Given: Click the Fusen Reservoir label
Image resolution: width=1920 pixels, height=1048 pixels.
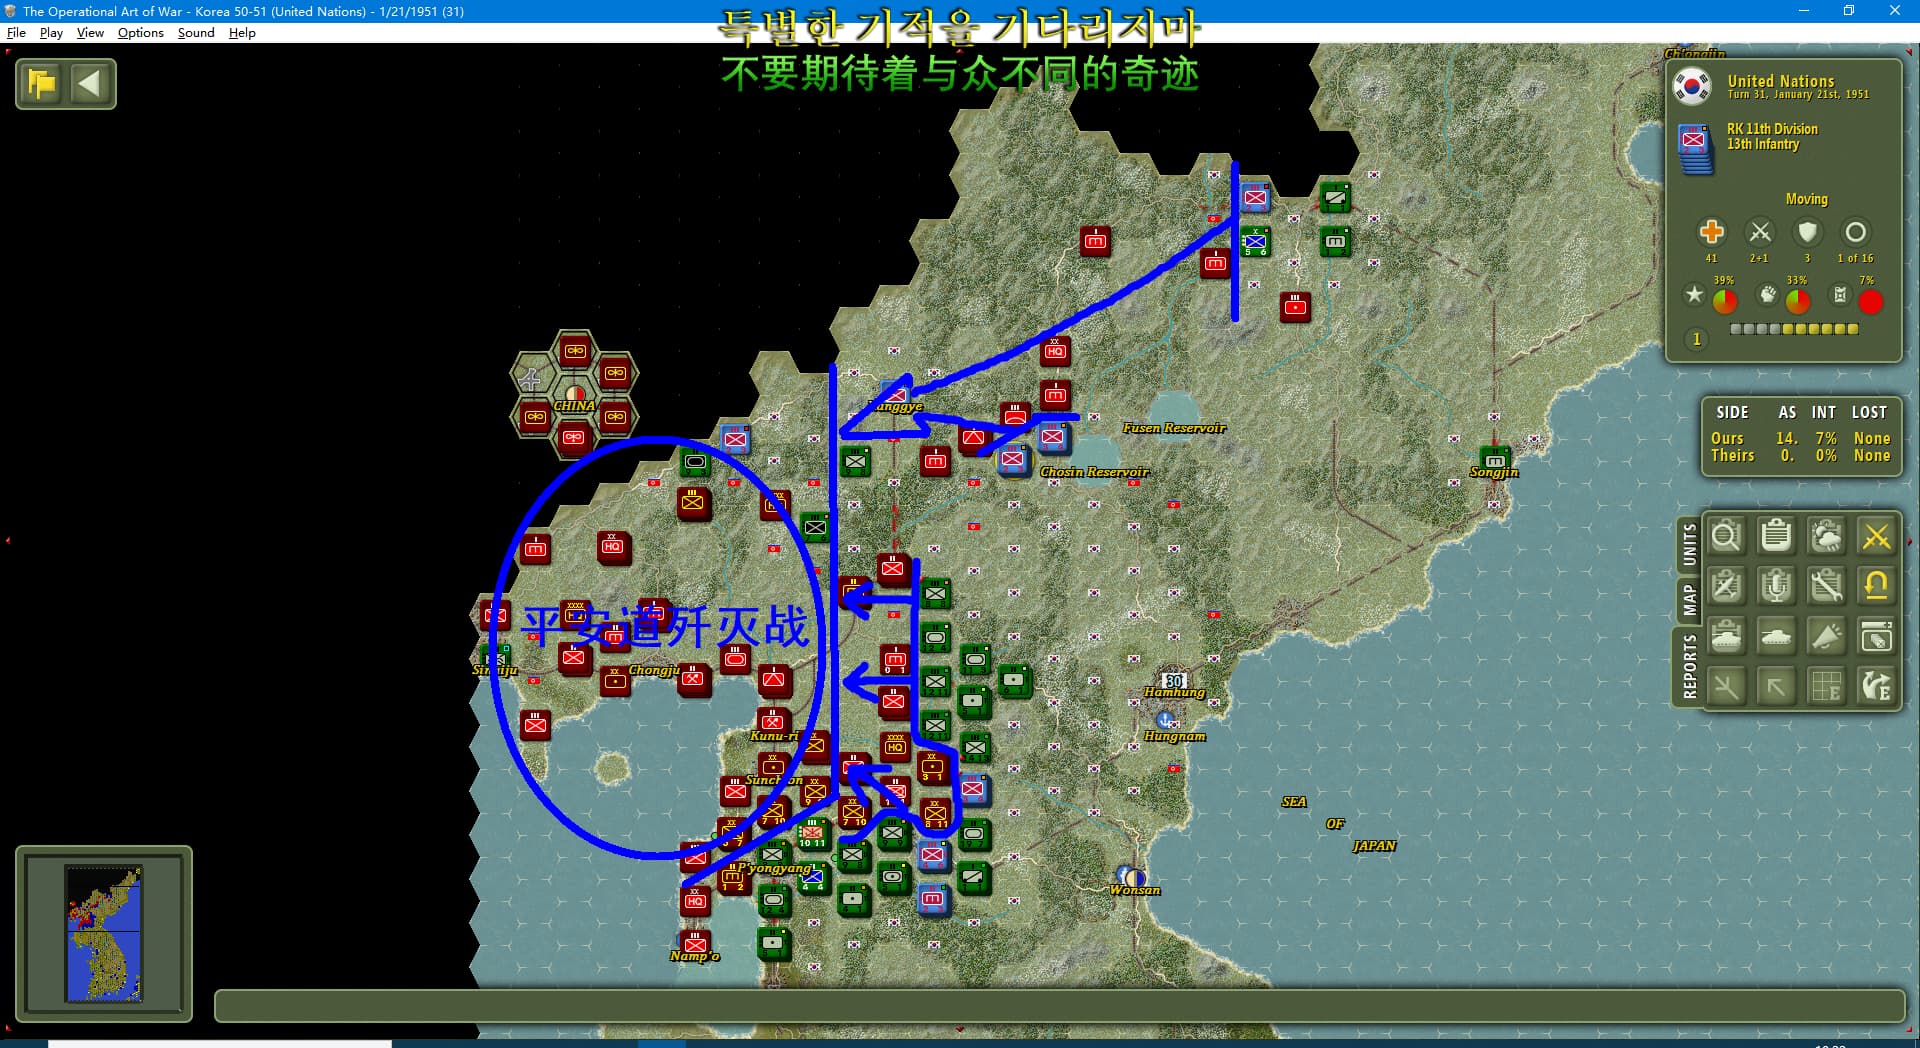Looking at the screenshot, I should pos(1174,428).
